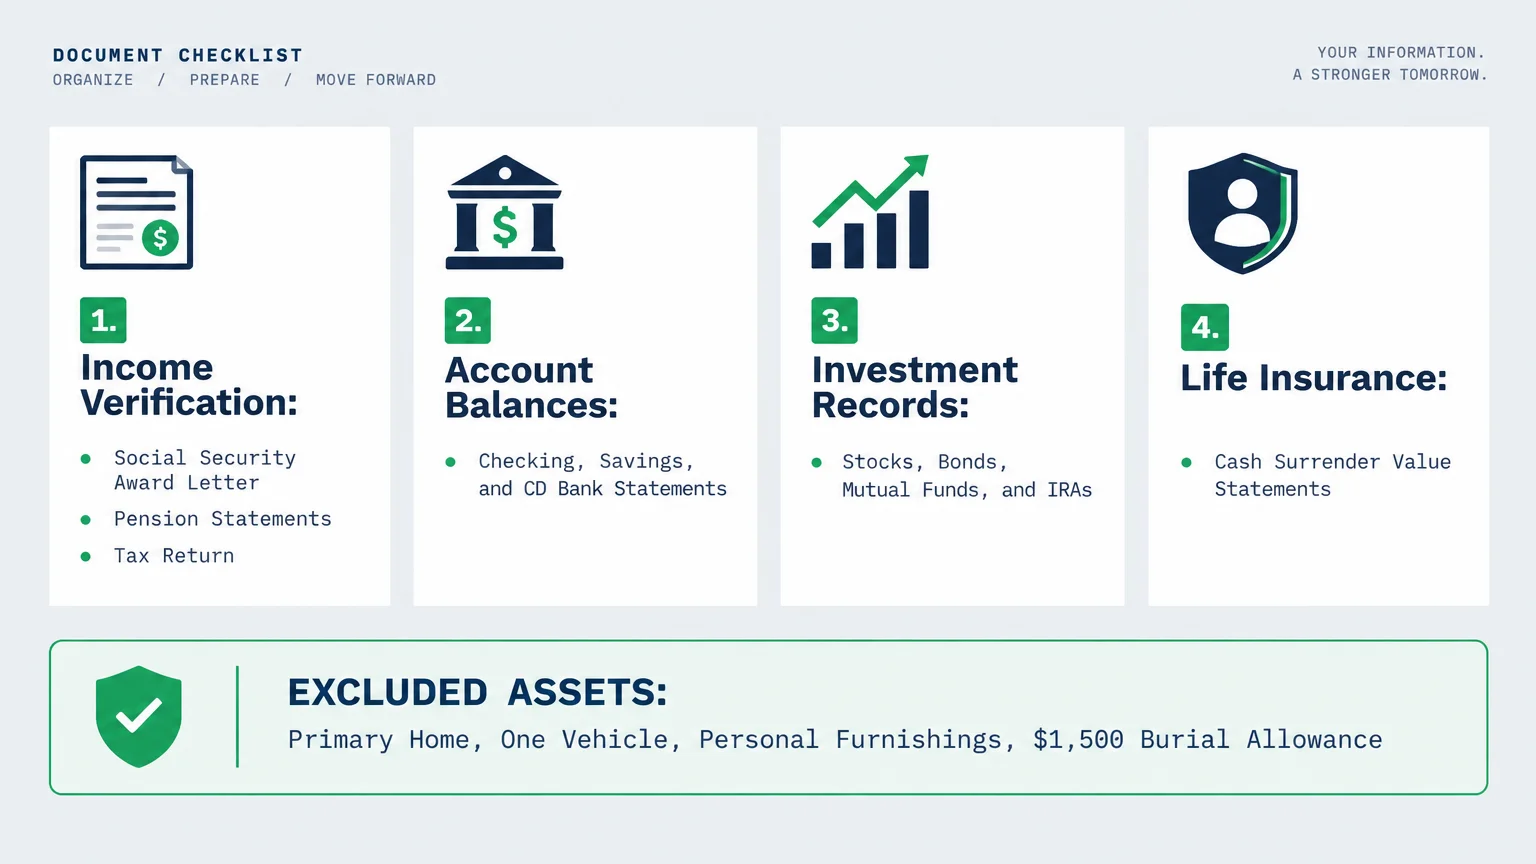Click the Tax Return item
This screenshot has height=864, width=1536.
click(x=174, y=556)
